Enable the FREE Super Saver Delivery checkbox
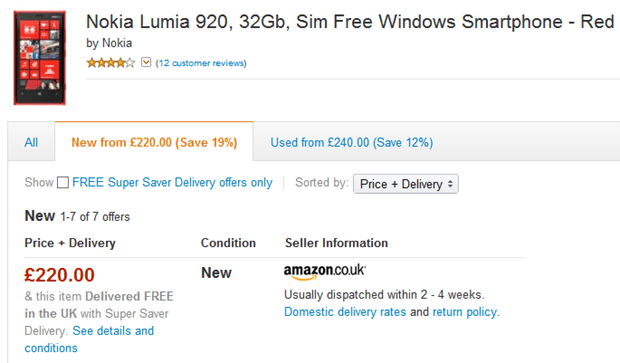Screen dimensions: 620x363 [x=63, y=183]
